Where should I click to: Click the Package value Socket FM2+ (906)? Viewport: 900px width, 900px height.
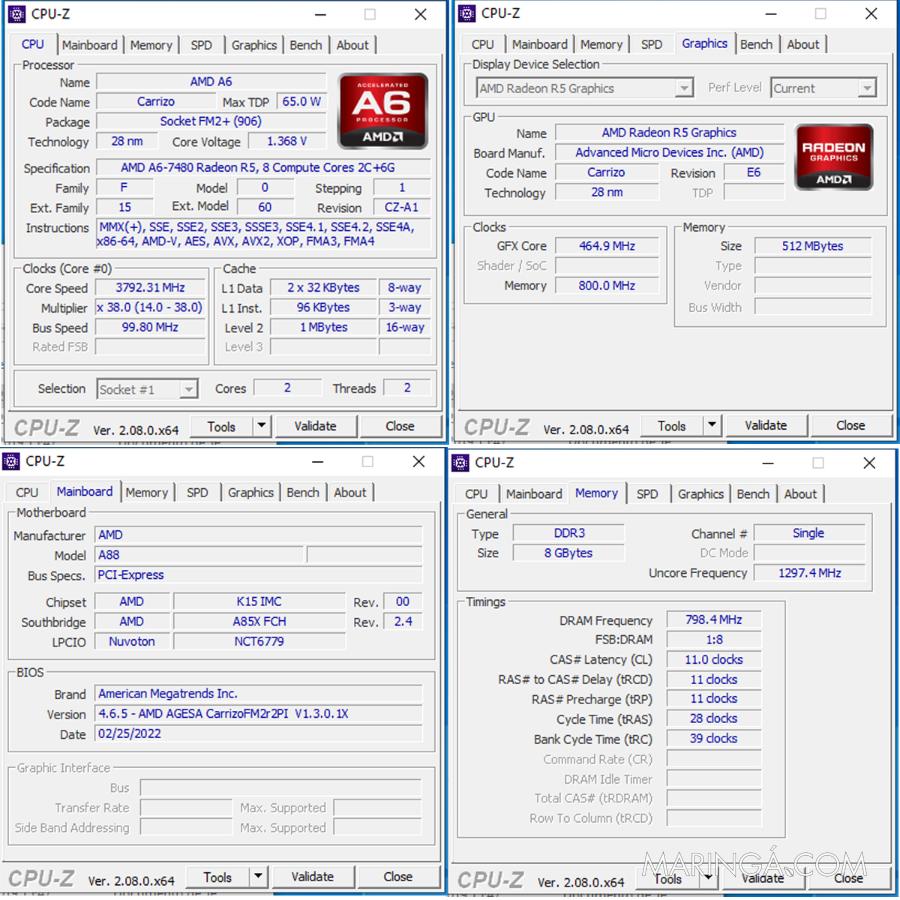(x=211, y=122)
